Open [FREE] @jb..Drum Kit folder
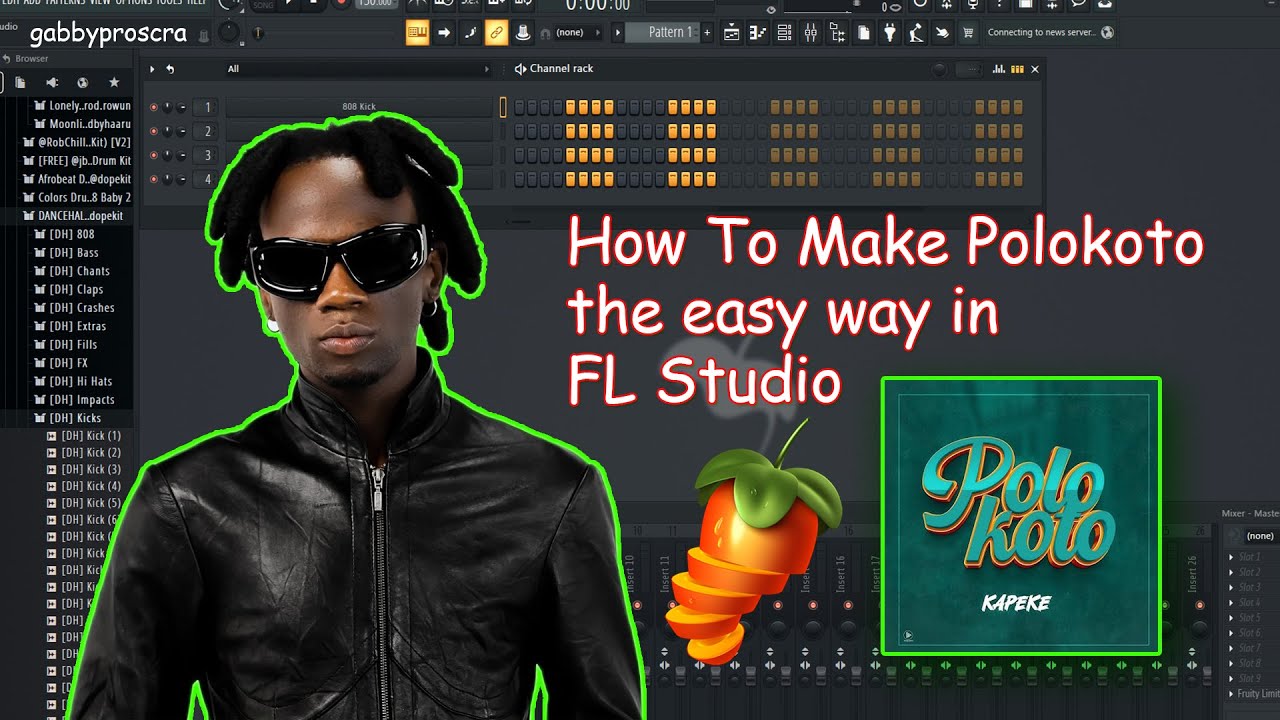The width and height of the screenshot is (1280, 720). [77, 161]
